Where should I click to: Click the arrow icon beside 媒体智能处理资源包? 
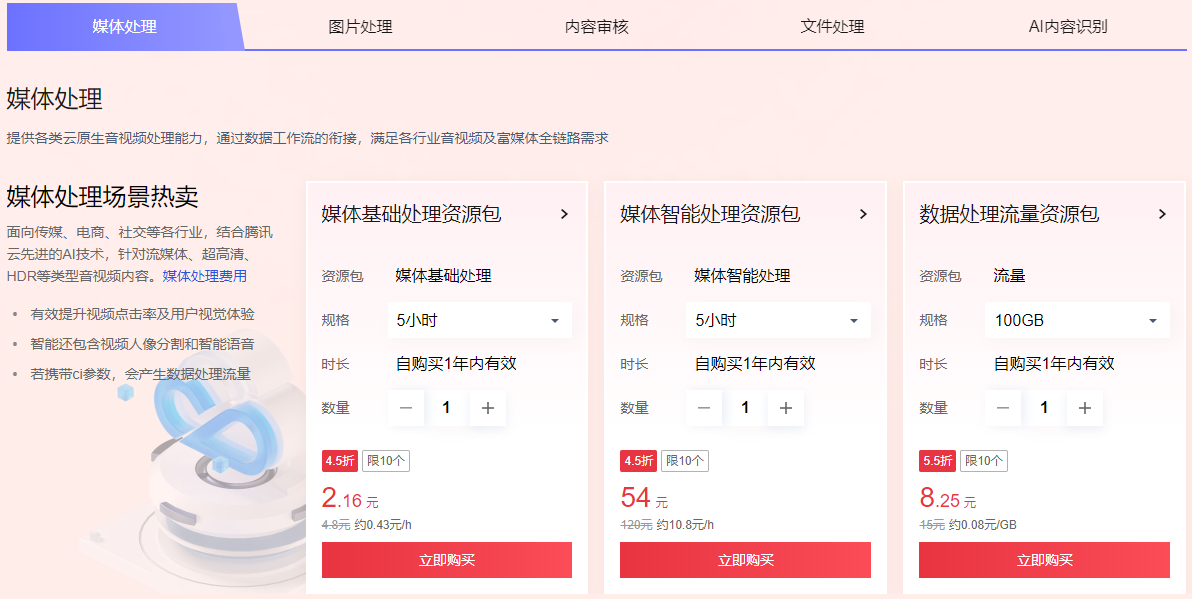(863, 214)
